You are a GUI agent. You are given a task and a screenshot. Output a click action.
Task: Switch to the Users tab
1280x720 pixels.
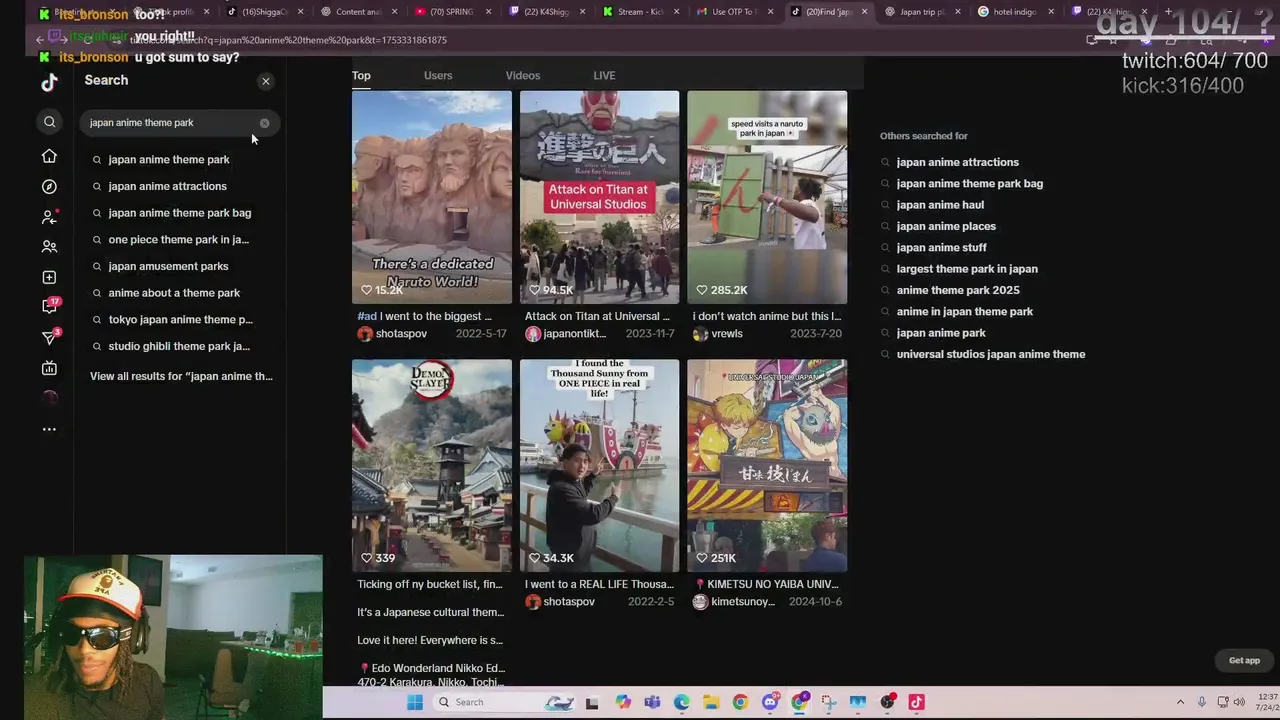pos(438,76)
